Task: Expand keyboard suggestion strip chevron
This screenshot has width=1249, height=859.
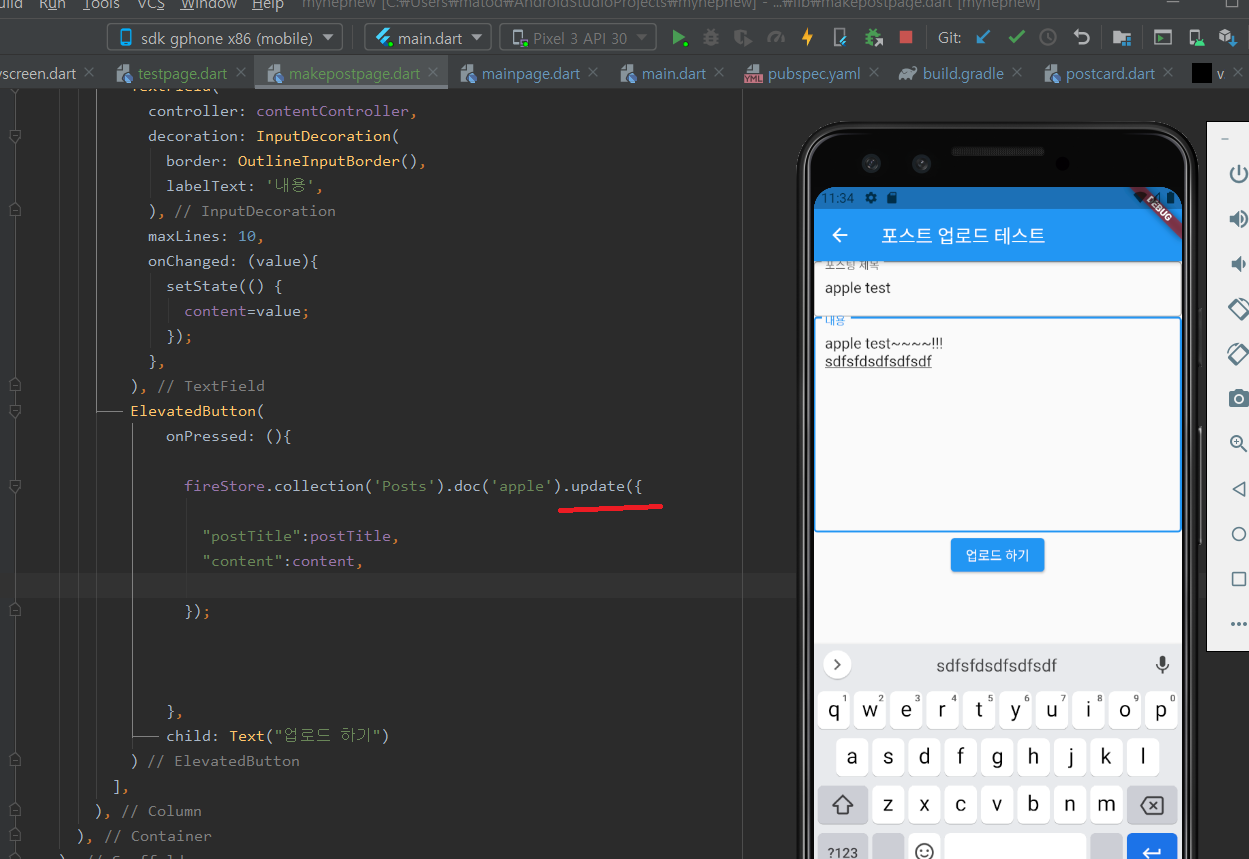Action: click(836, 665)
